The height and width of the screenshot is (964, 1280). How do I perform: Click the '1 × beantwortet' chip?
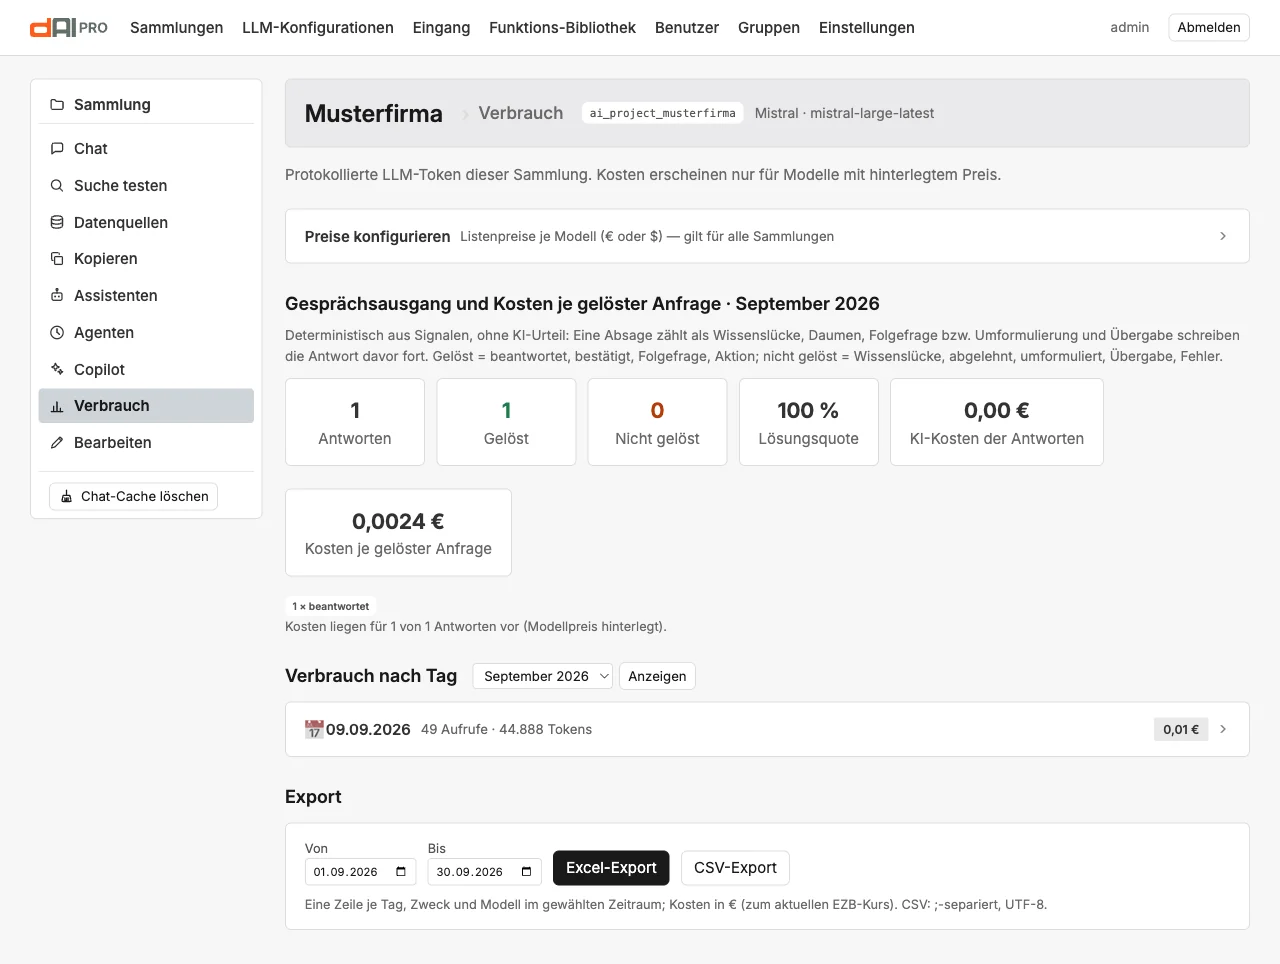click(x=331, y=606)
